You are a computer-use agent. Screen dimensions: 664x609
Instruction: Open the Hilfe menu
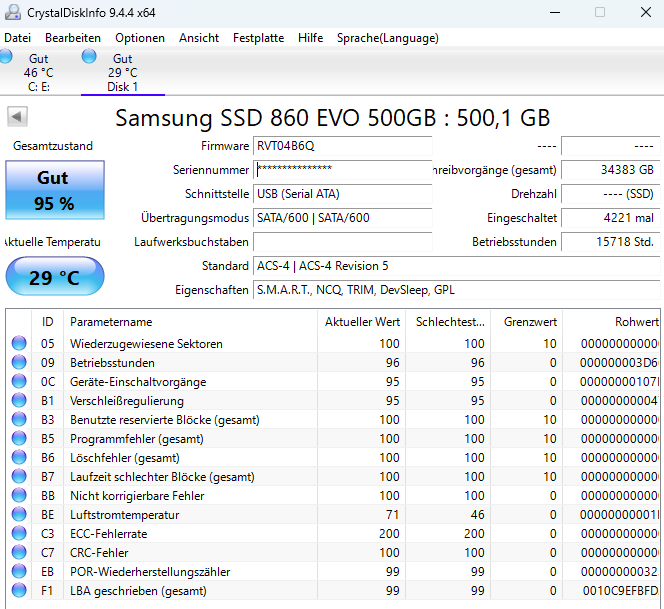coord(310,38)
